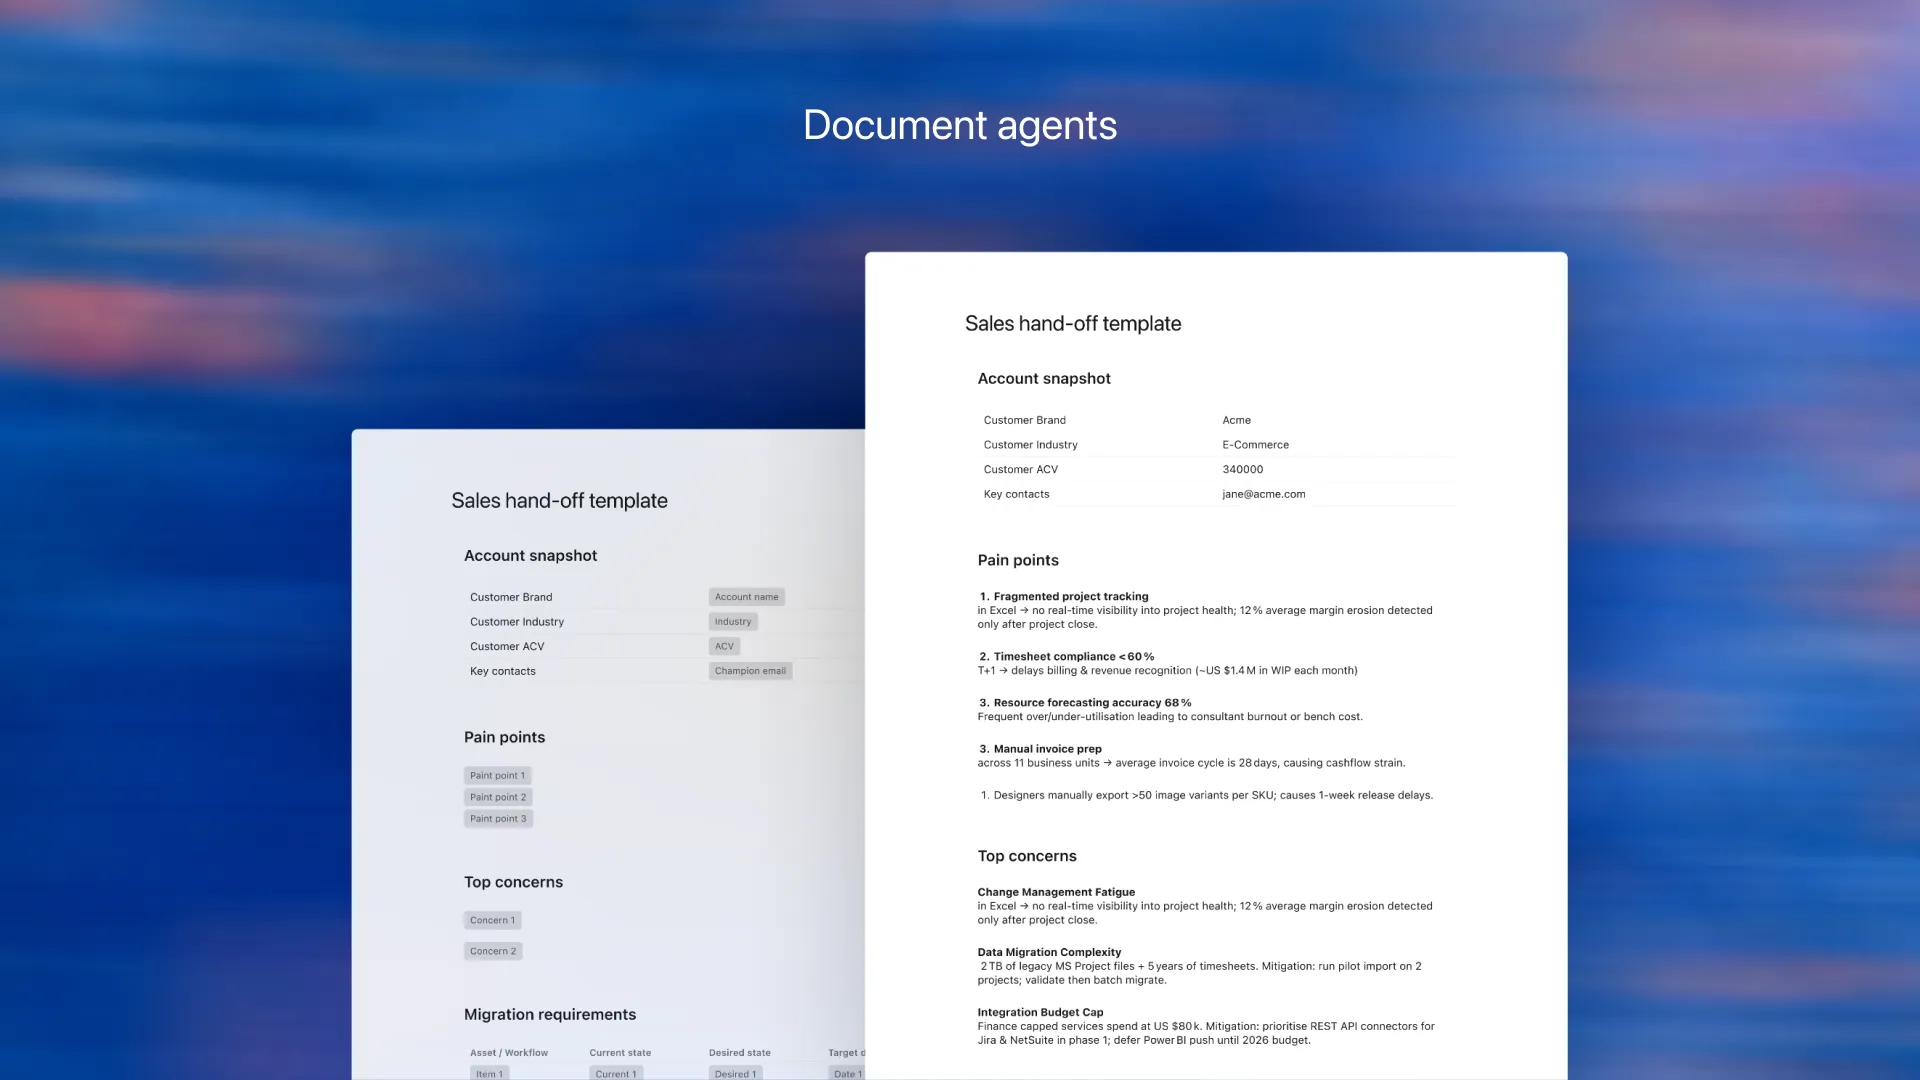Click the Fragmented project tracking item

1070,597
